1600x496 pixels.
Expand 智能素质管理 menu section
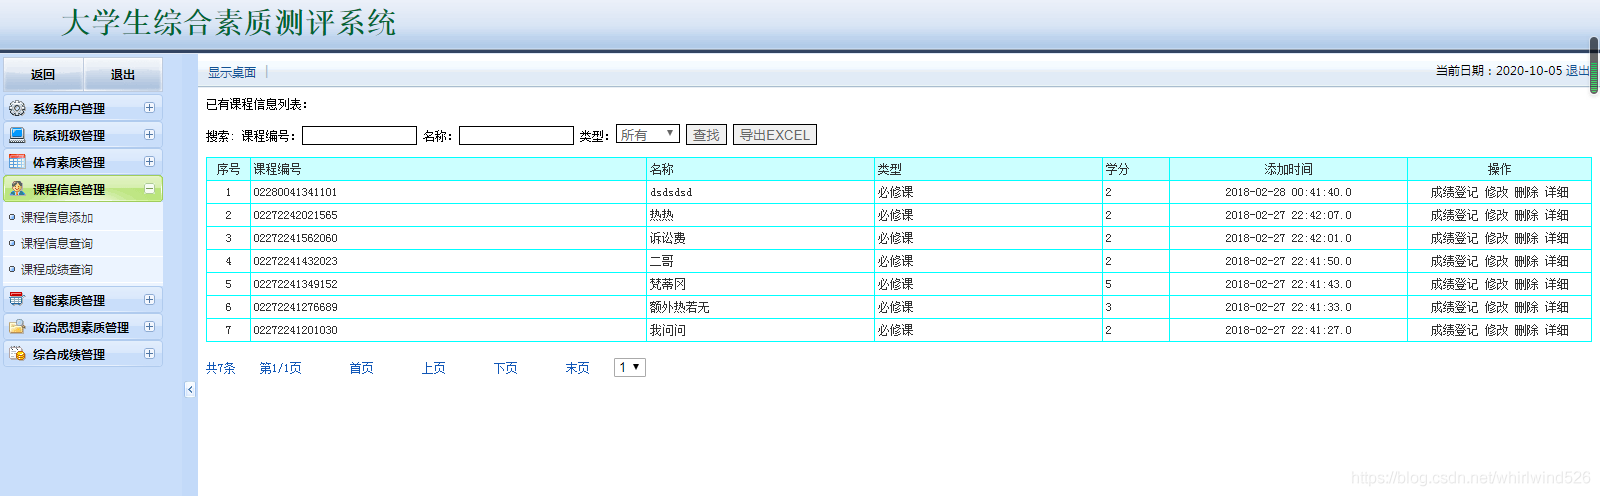point(150,300)
